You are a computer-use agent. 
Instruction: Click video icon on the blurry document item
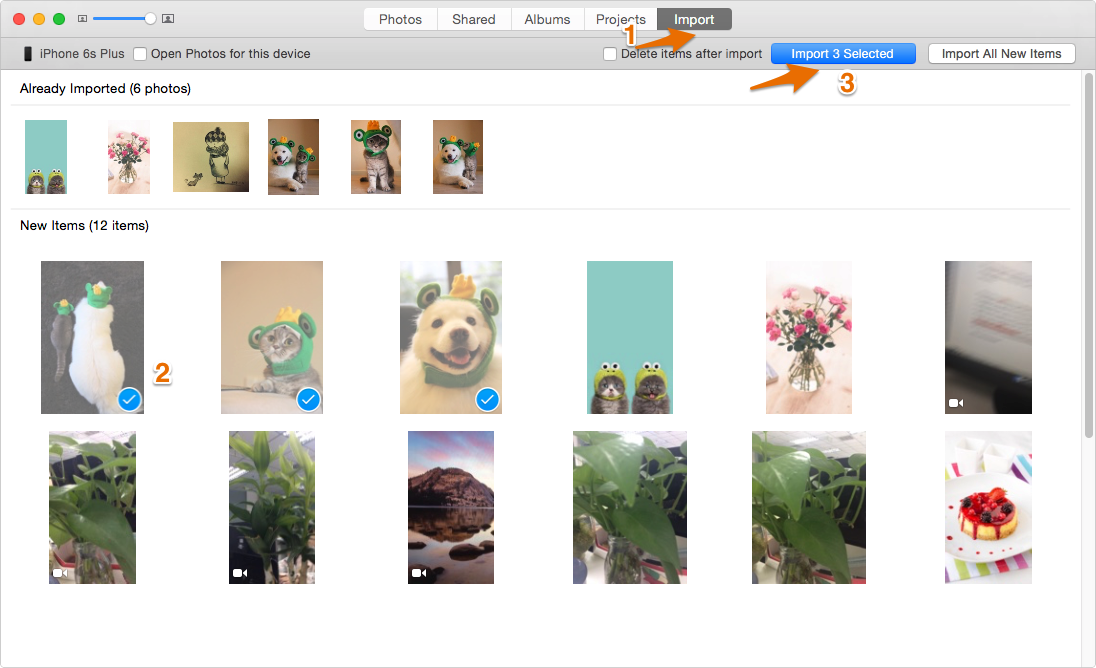coord(956,403)
